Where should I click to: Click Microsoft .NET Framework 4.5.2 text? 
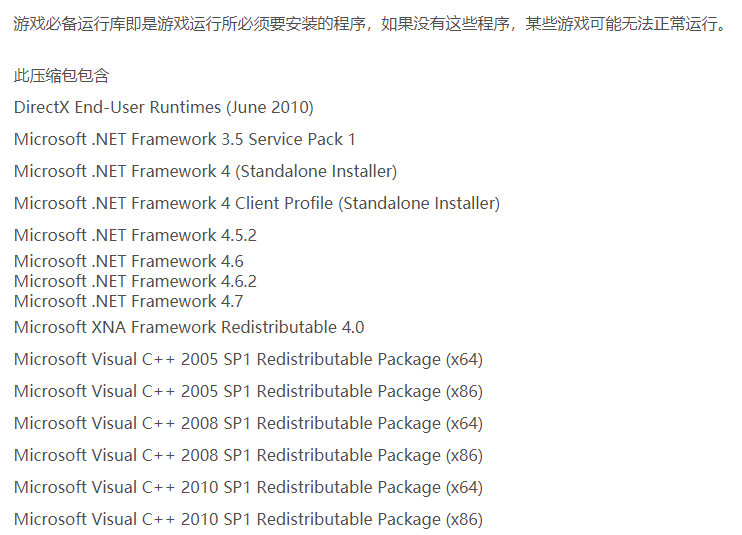pos(135,235)
